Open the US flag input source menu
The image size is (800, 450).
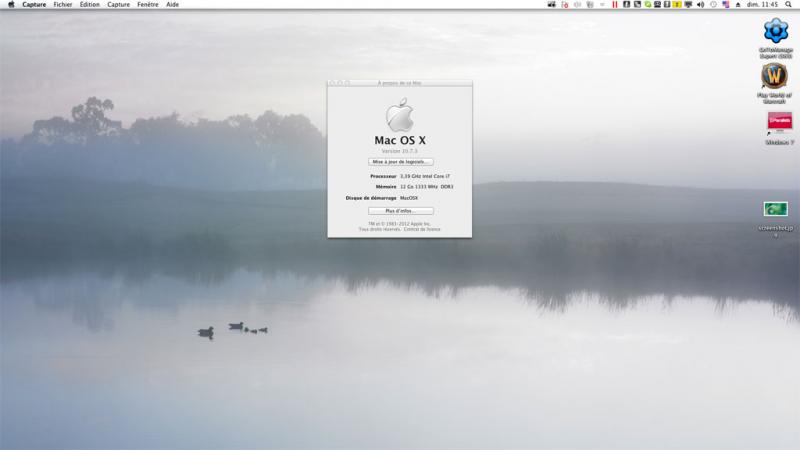click(x=726, y=4)
